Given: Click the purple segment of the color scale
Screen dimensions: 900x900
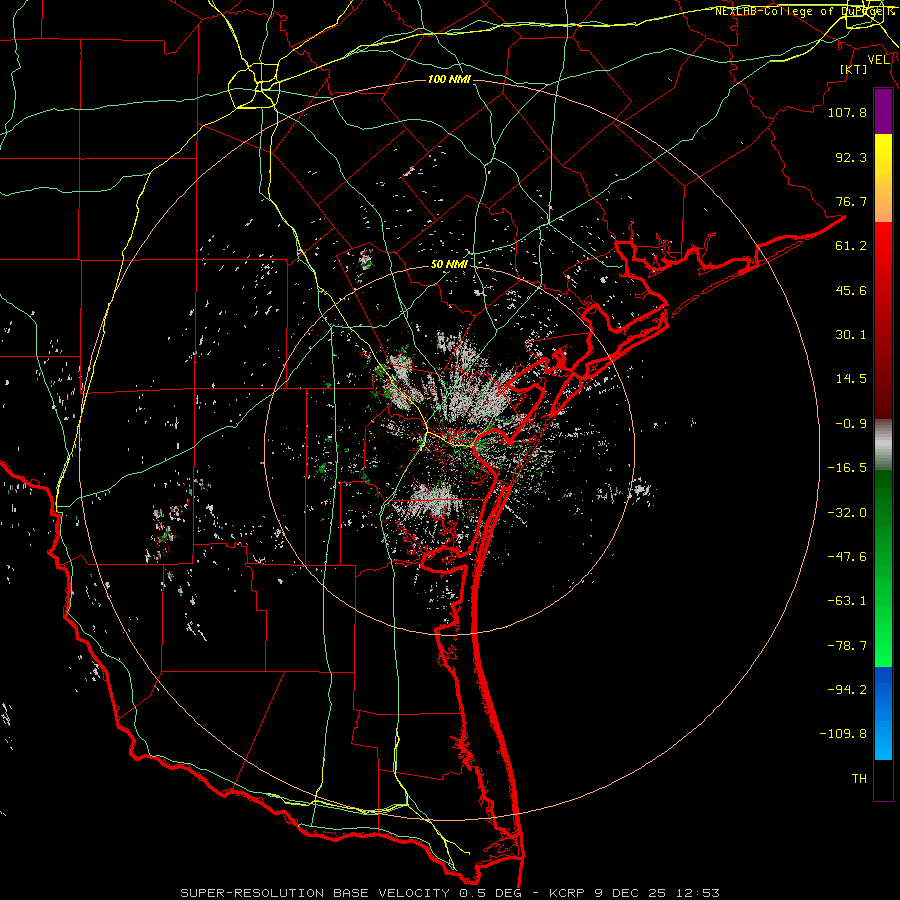Looking at the screenshot, I should click(883, 111).
